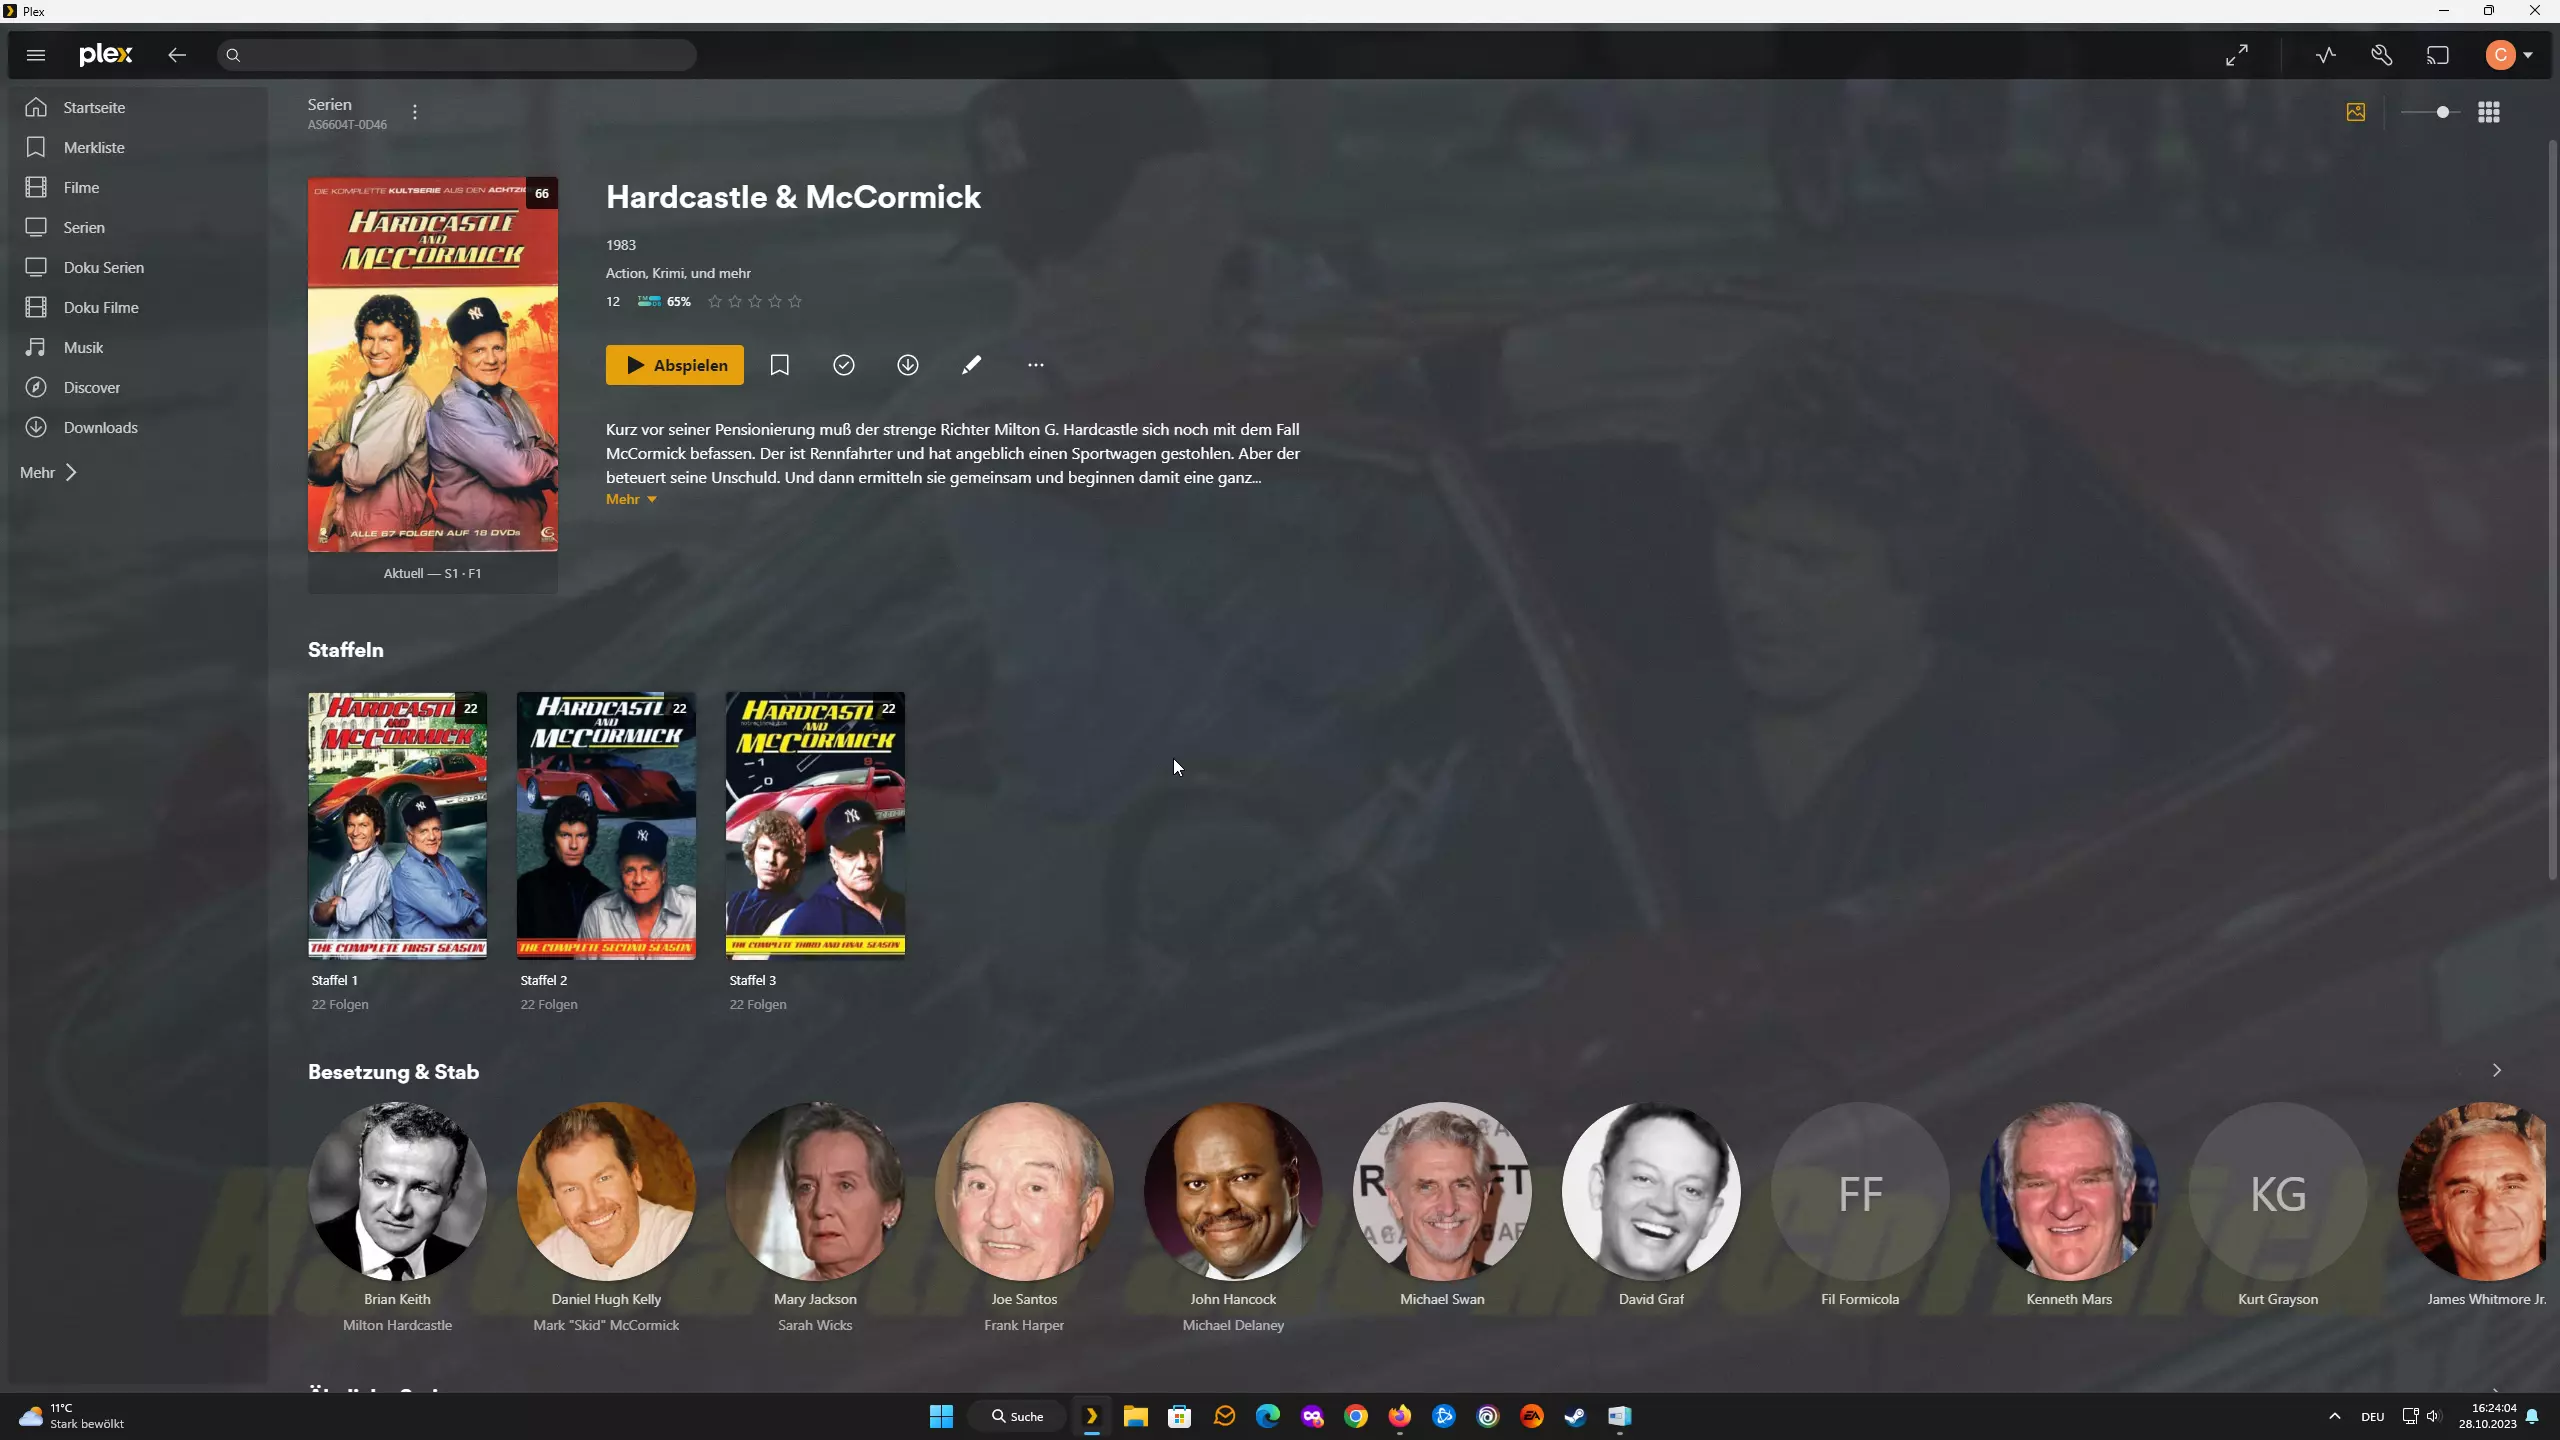The height and width of the screenshot is (1440, 2560).
Task: Switch layout with the grid view icon
Action: pos(2489,112)
